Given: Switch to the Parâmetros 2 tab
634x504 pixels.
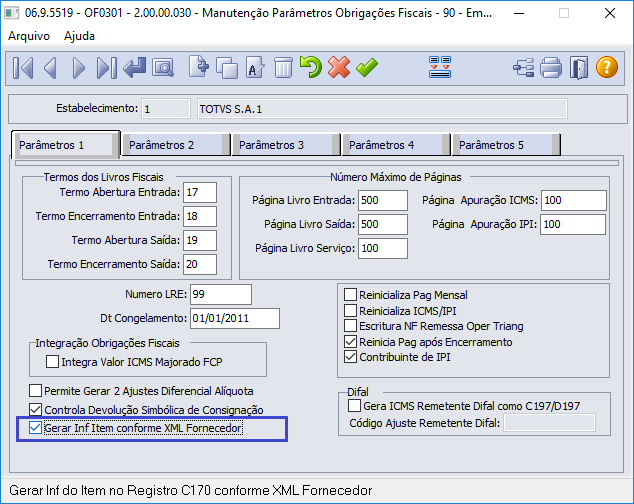Looking at the screenshot, I should [175, 145].
